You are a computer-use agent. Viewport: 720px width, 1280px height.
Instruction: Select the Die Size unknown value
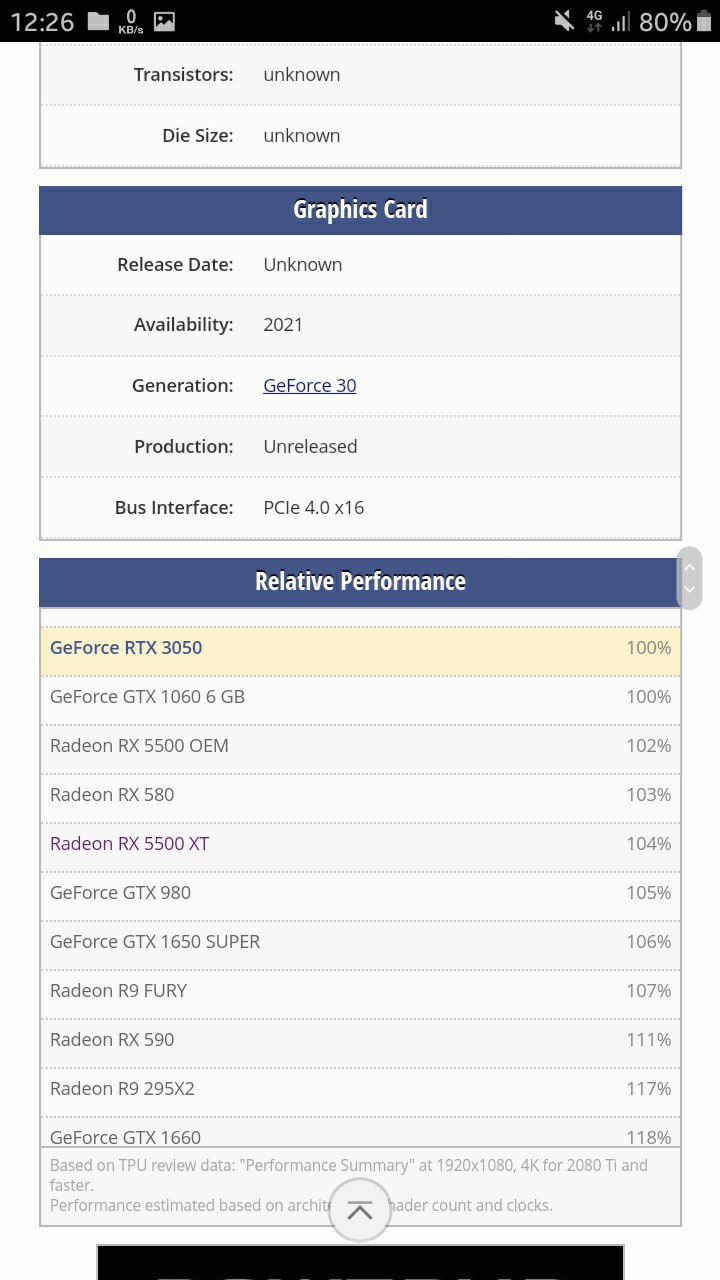(302, 135)
